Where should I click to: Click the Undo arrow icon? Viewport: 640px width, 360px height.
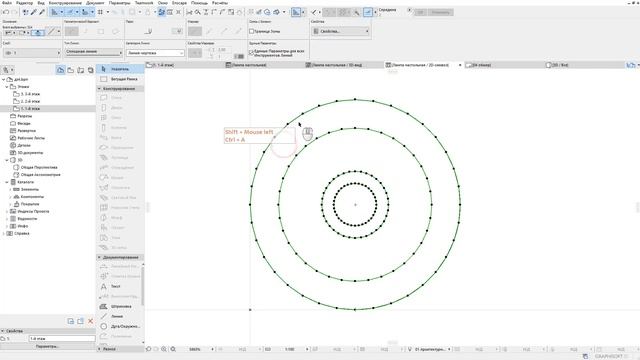(6, 12)
